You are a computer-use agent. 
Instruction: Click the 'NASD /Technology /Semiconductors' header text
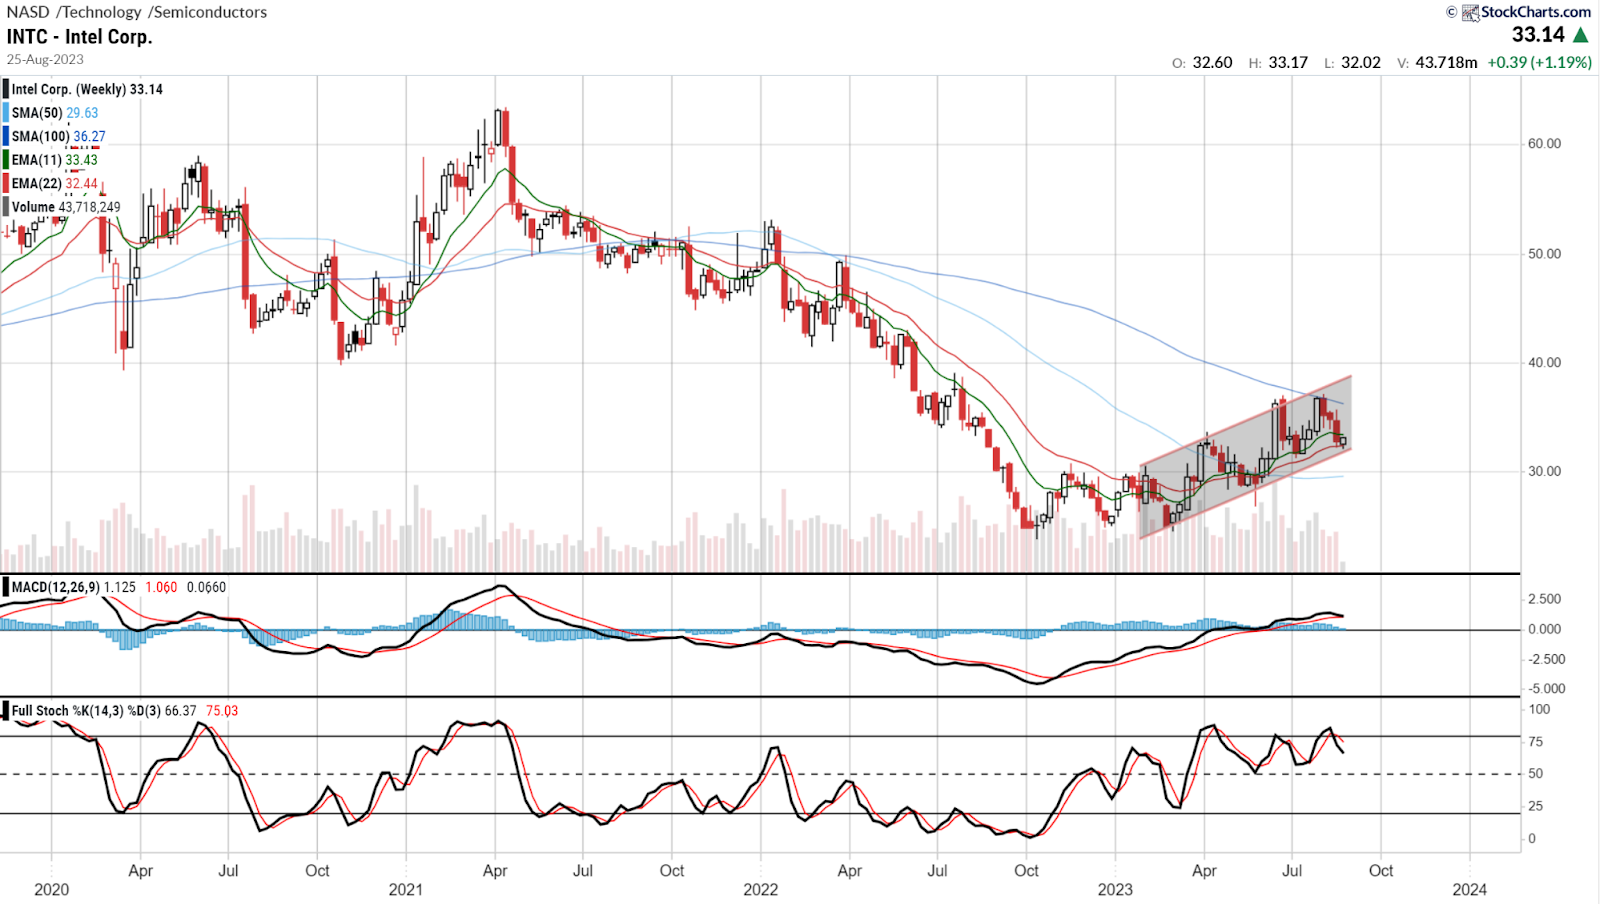[137, 12]
